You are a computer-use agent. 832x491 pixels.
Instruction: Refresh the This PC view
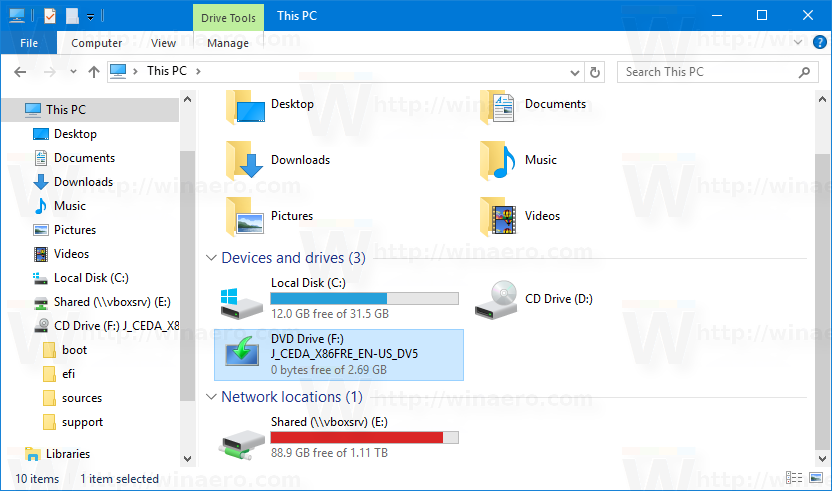coord(595,72)
